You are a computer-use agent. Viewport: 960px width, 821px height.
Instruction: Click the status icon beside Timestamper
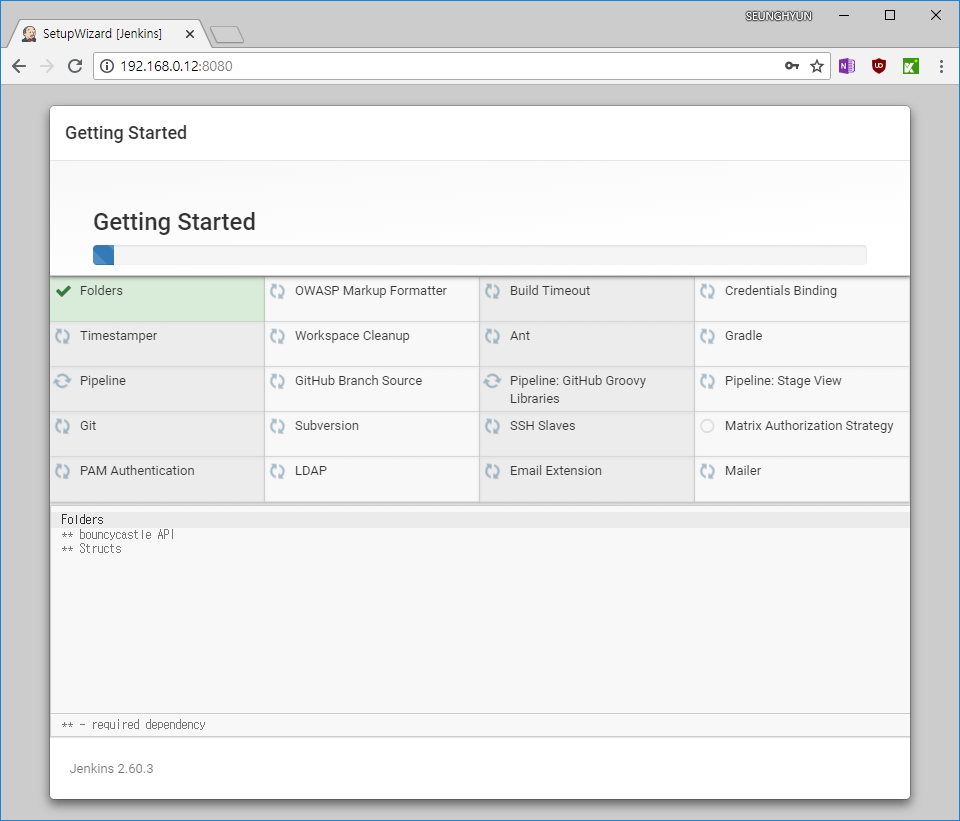tap(63, 336)
